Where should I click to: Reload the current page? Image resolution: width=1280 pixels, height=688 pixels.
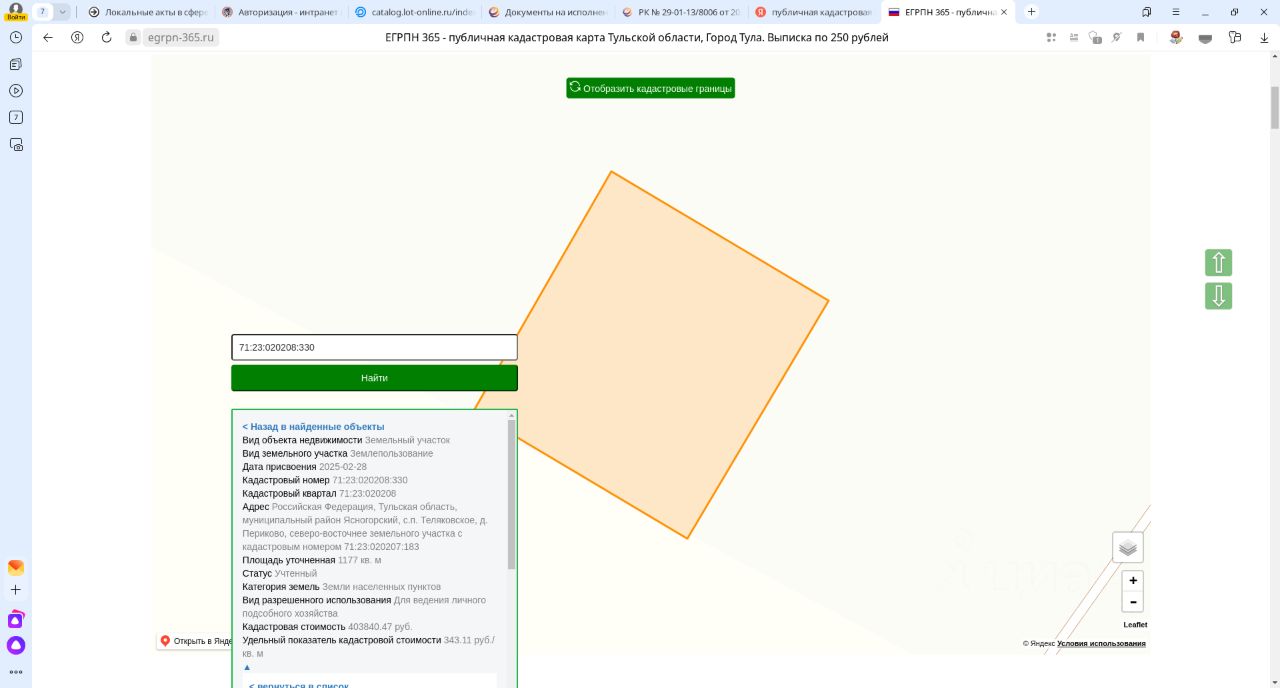click(x=106, y=37)
